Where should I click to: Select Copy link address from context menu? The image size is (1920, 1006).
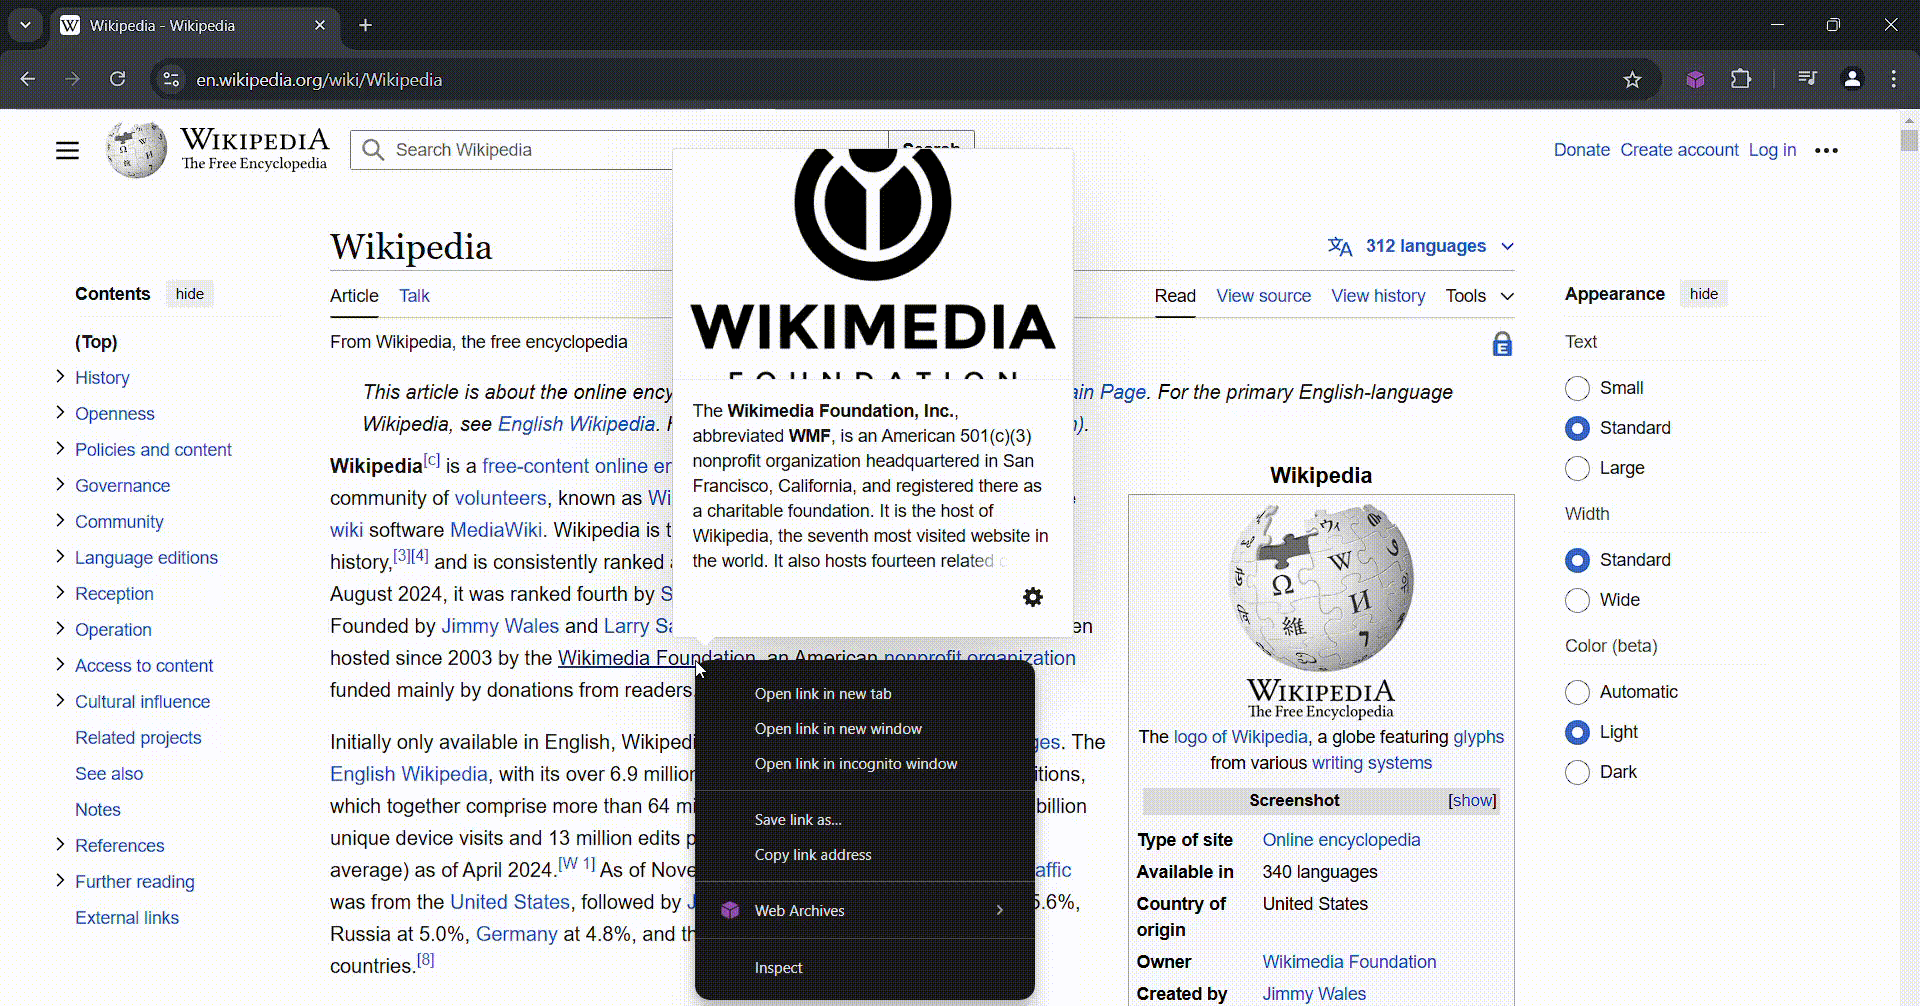(x=812, y=855)
